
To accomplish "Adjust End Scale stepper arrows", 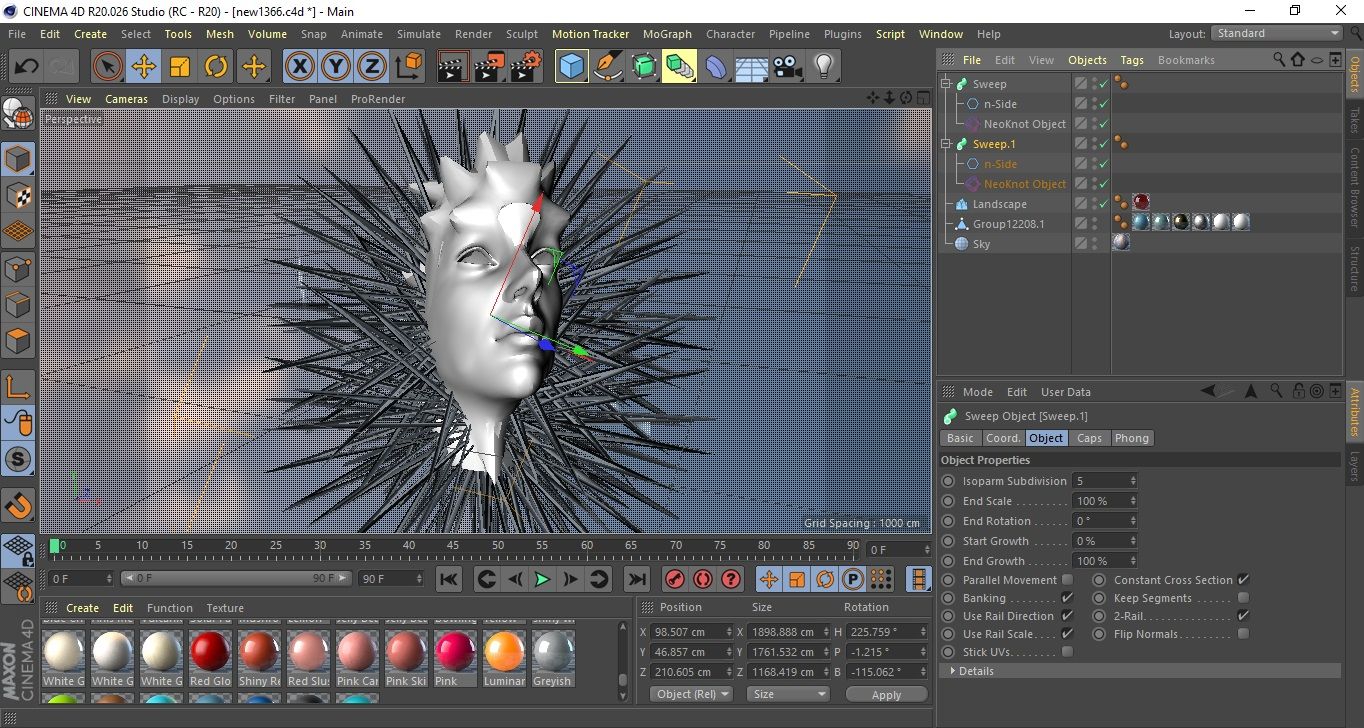I will (1132, 501).
